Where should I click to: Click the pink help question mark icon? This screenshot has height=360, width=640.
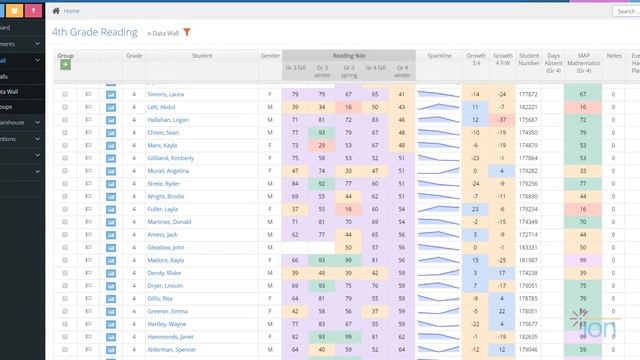pyautogui.click(x=33, y=11)
